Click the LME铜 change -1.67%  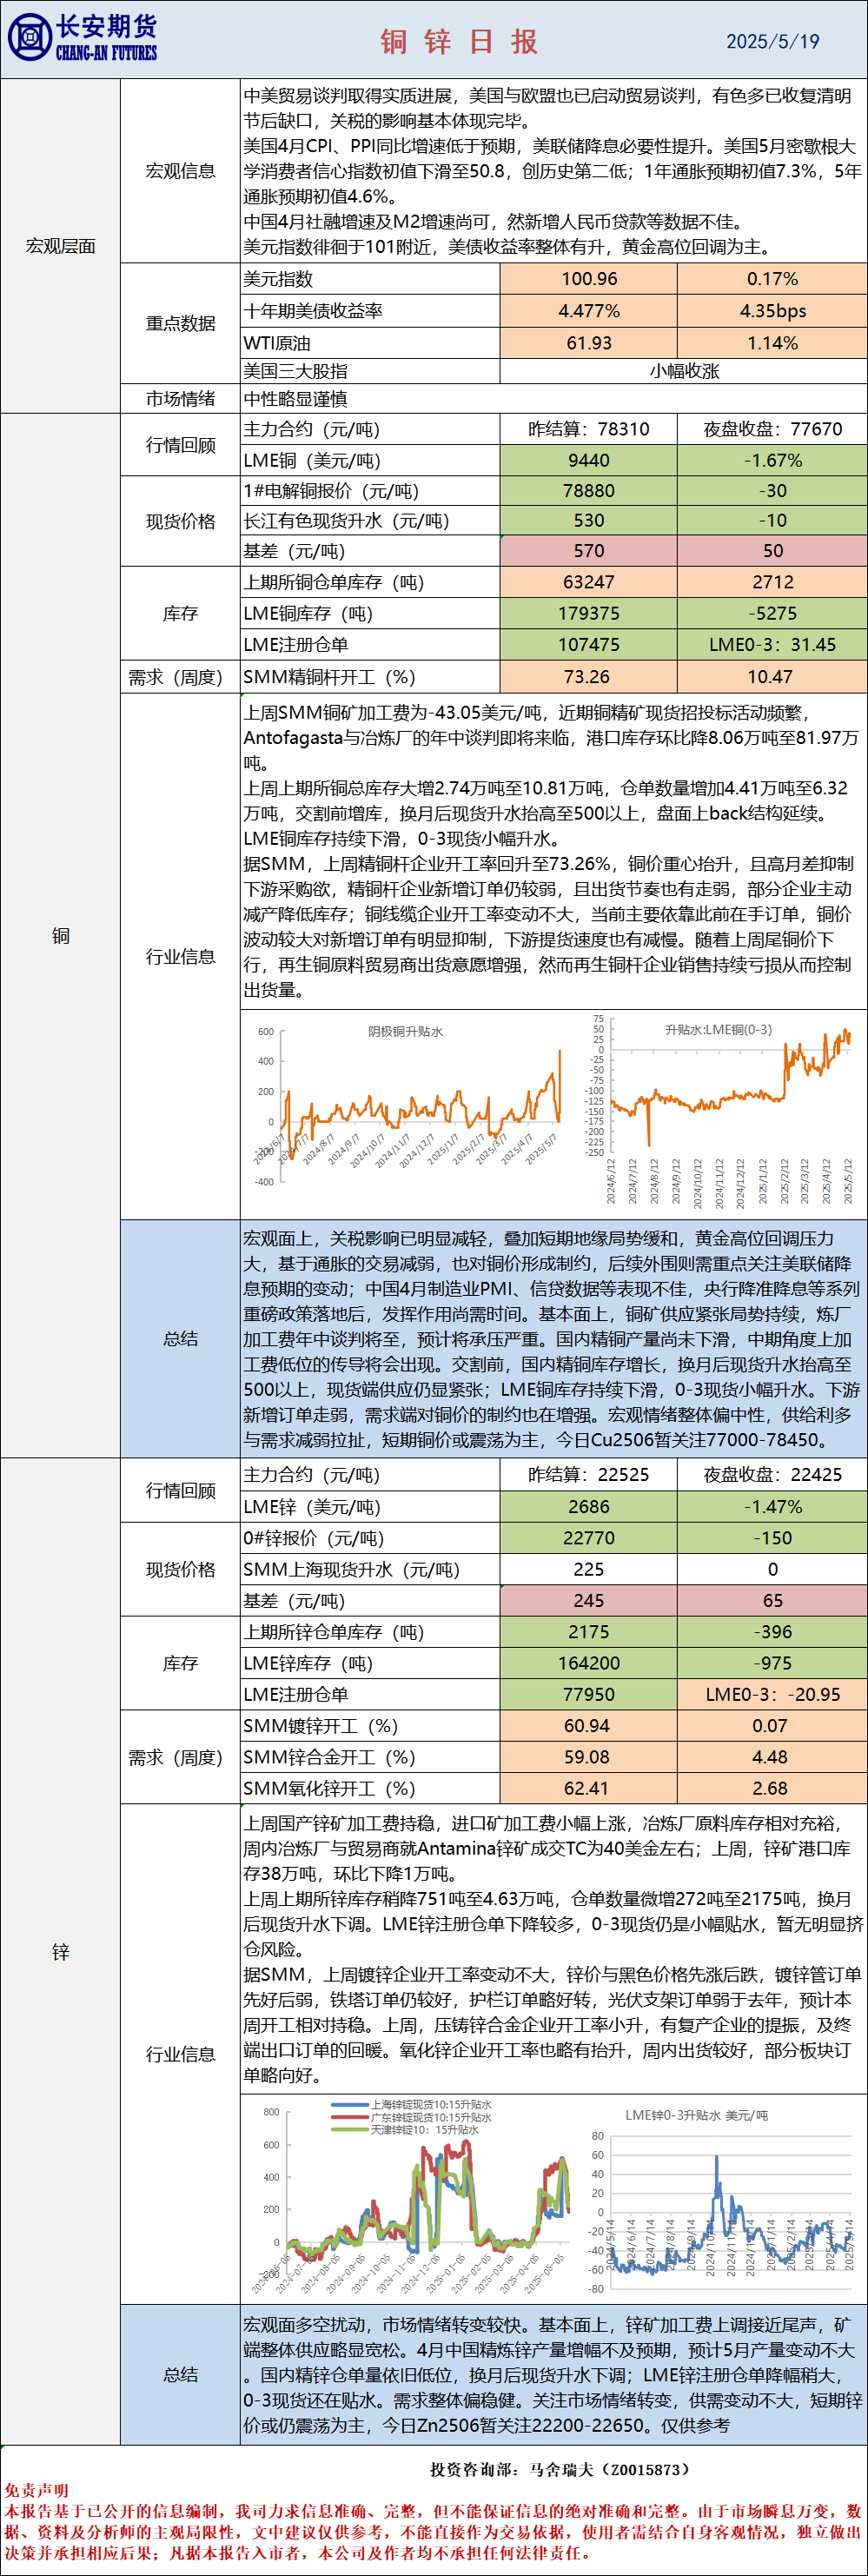(x=772, y=460)
